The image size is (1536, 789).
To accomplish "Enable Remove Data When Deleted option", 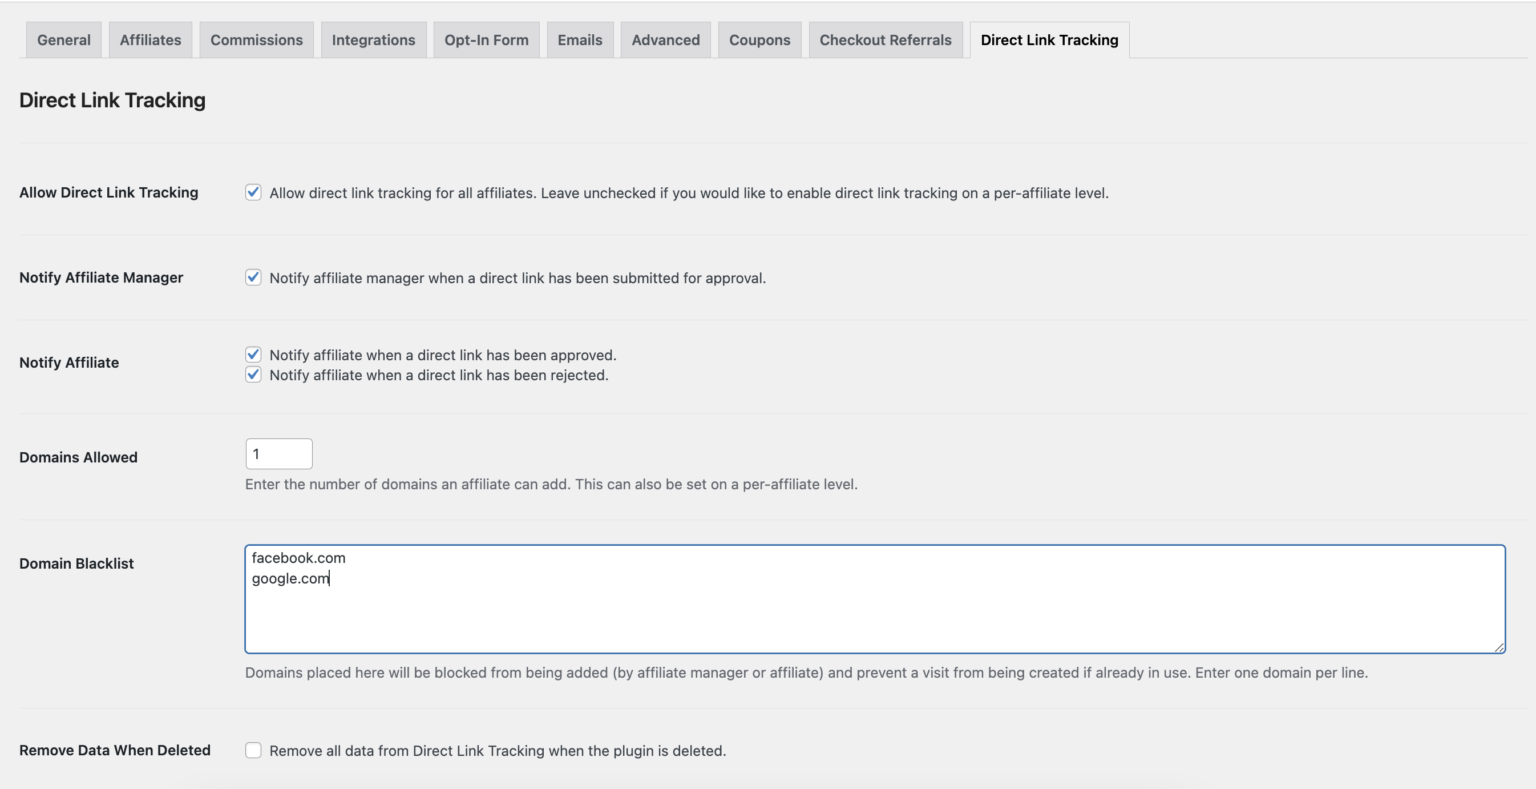I will tap(253, 749).
